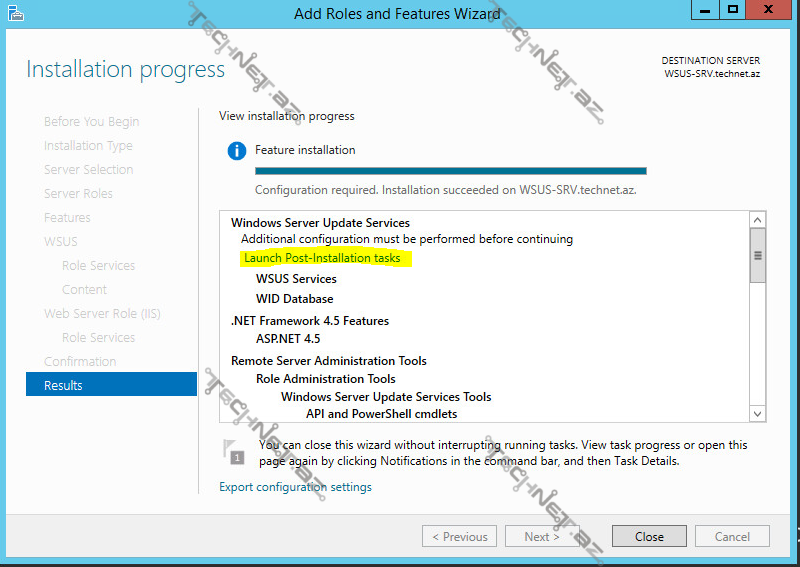Image resolution: width=800 pixels, height=567 pixels.
Task: Minimize the wizard window
Action: (x=705, y=10)
